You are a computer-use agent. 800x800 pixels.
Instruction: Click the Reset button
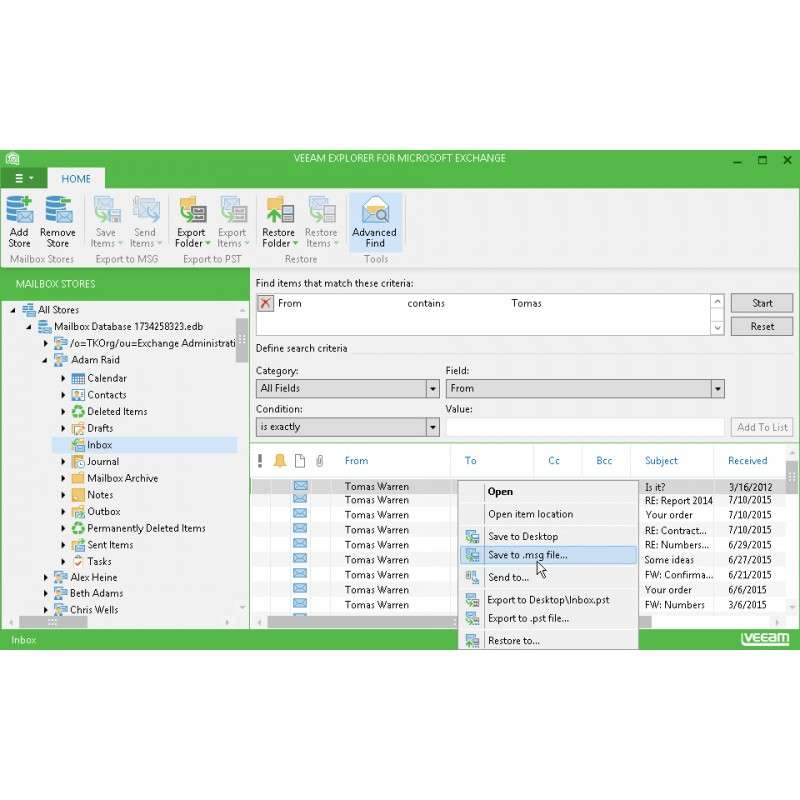pyautogui.click(x=762, y=327)
